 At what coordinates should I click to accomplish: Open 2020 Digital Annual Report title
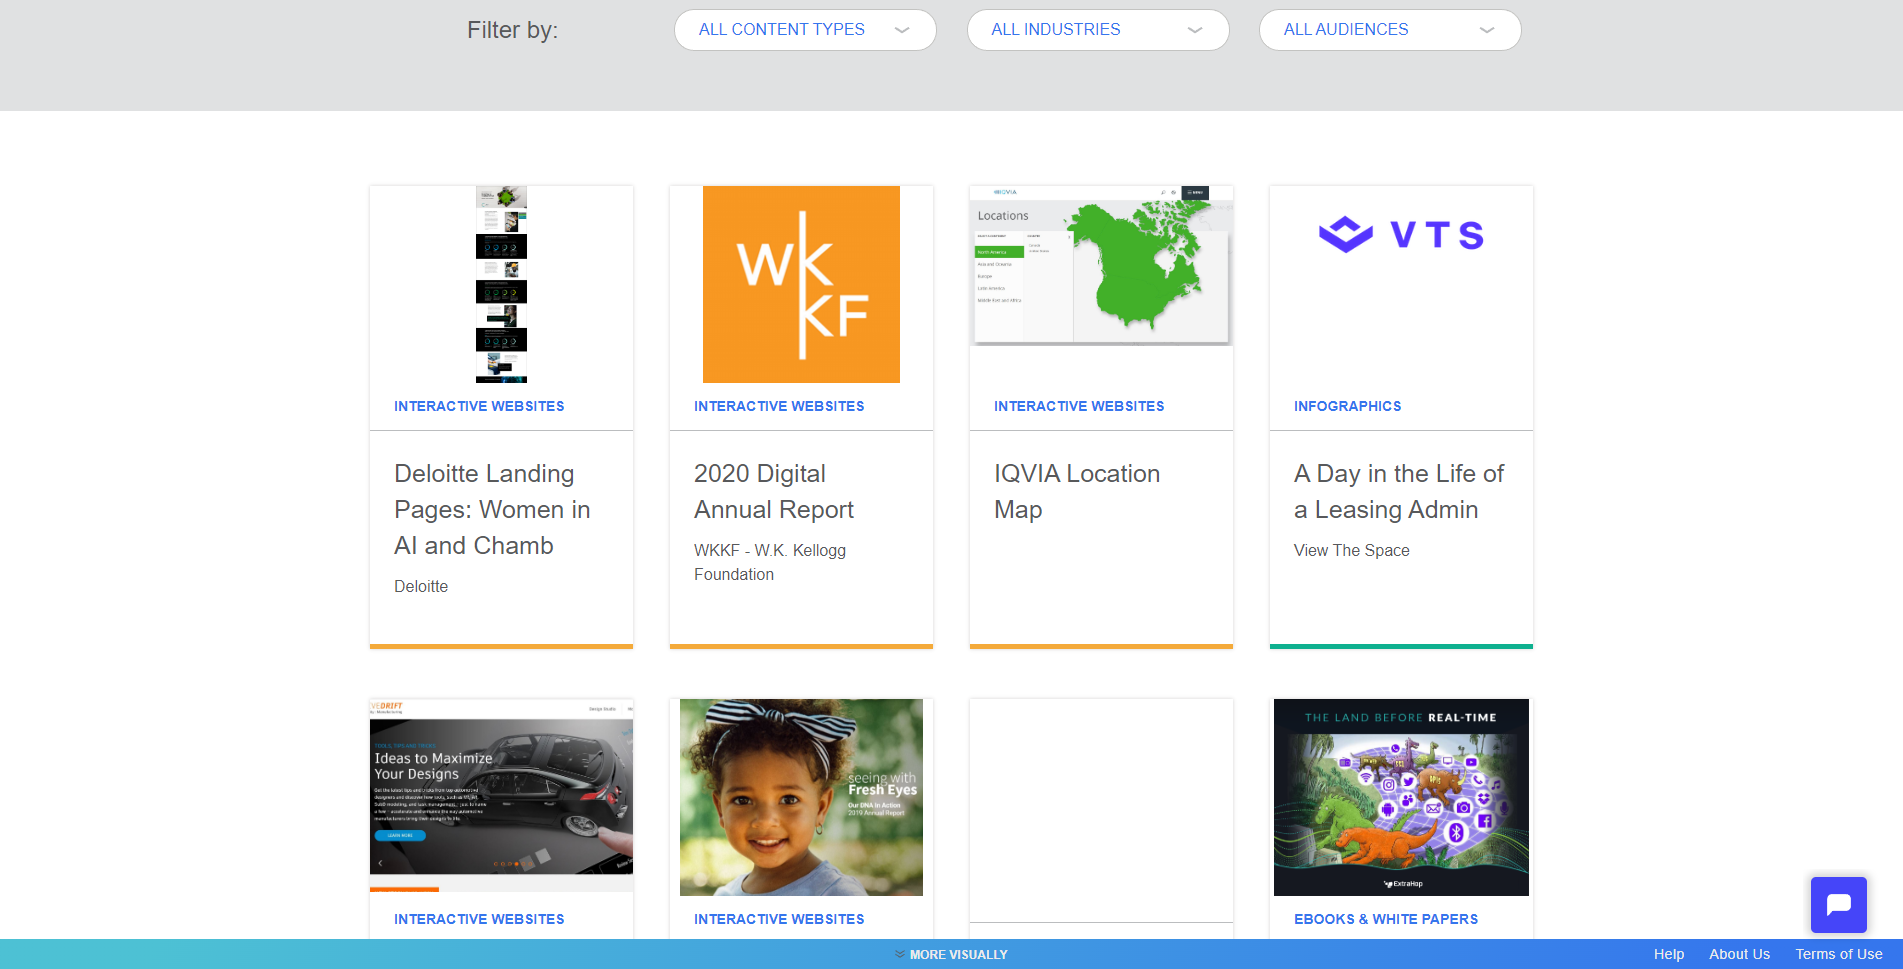774,491
